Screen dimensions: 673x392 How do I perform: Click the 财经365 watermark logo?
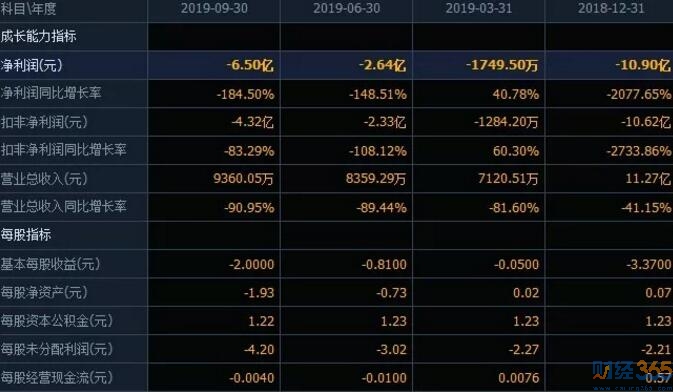(x=632, y=373)
